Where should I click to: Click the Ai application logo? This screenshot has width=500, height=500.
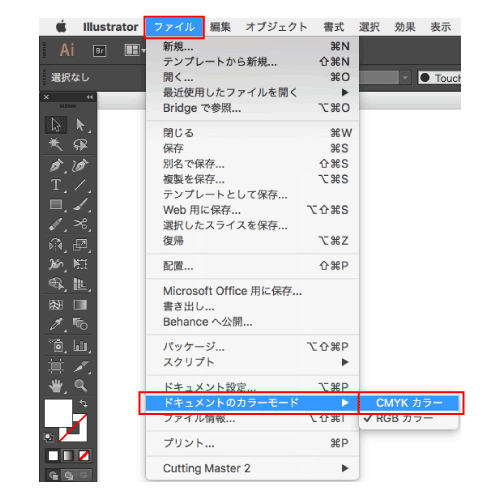click(67, 50)
